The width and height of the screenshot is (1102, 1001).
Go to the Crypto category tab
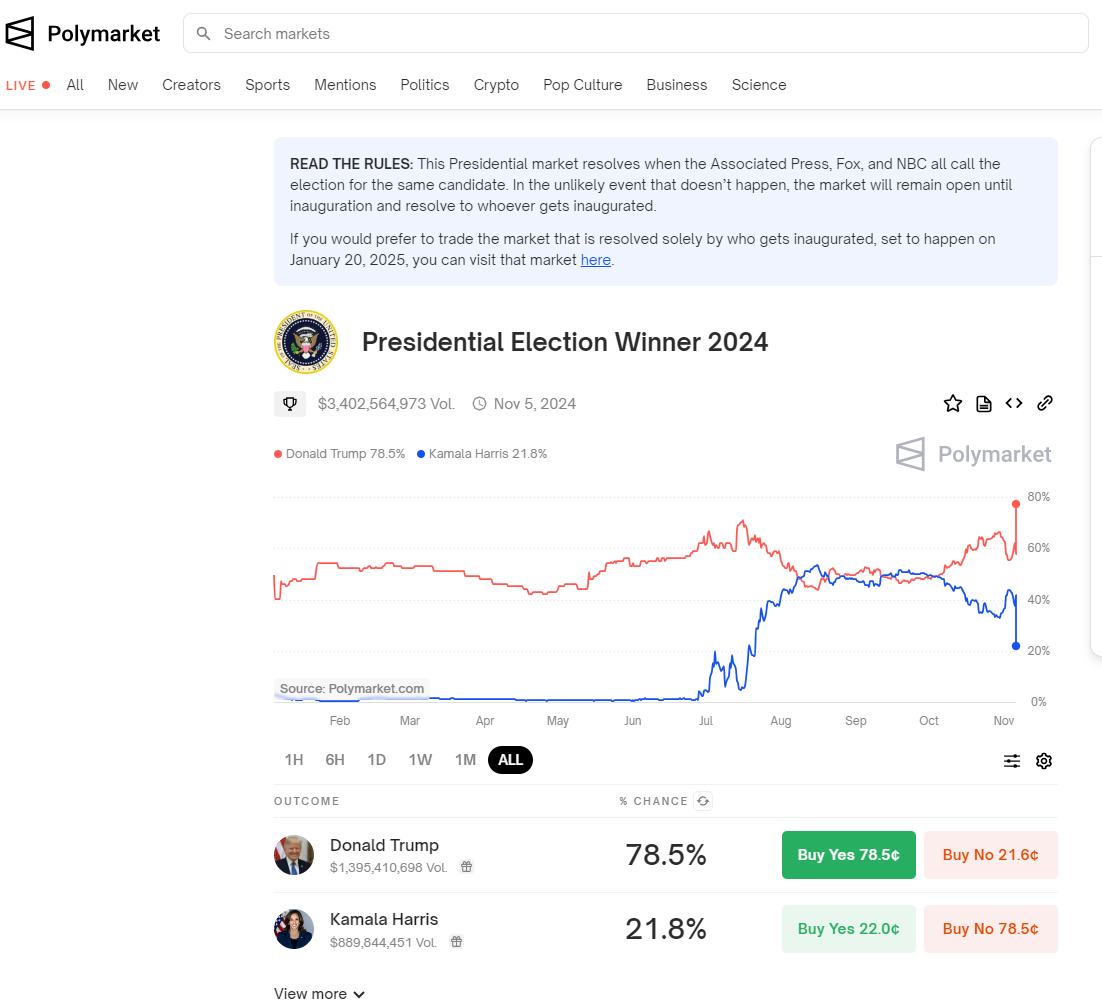click(496, 85)
